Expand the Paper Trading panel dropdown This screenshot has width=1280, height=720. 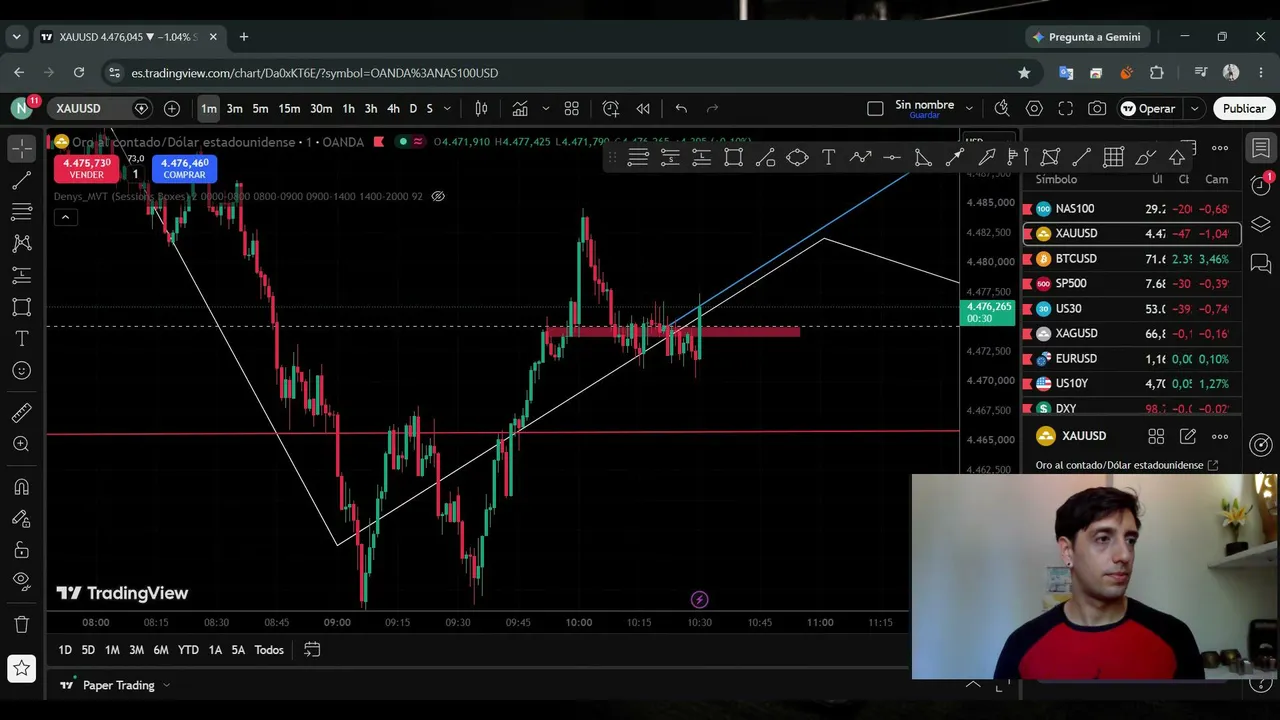[166, 685]
